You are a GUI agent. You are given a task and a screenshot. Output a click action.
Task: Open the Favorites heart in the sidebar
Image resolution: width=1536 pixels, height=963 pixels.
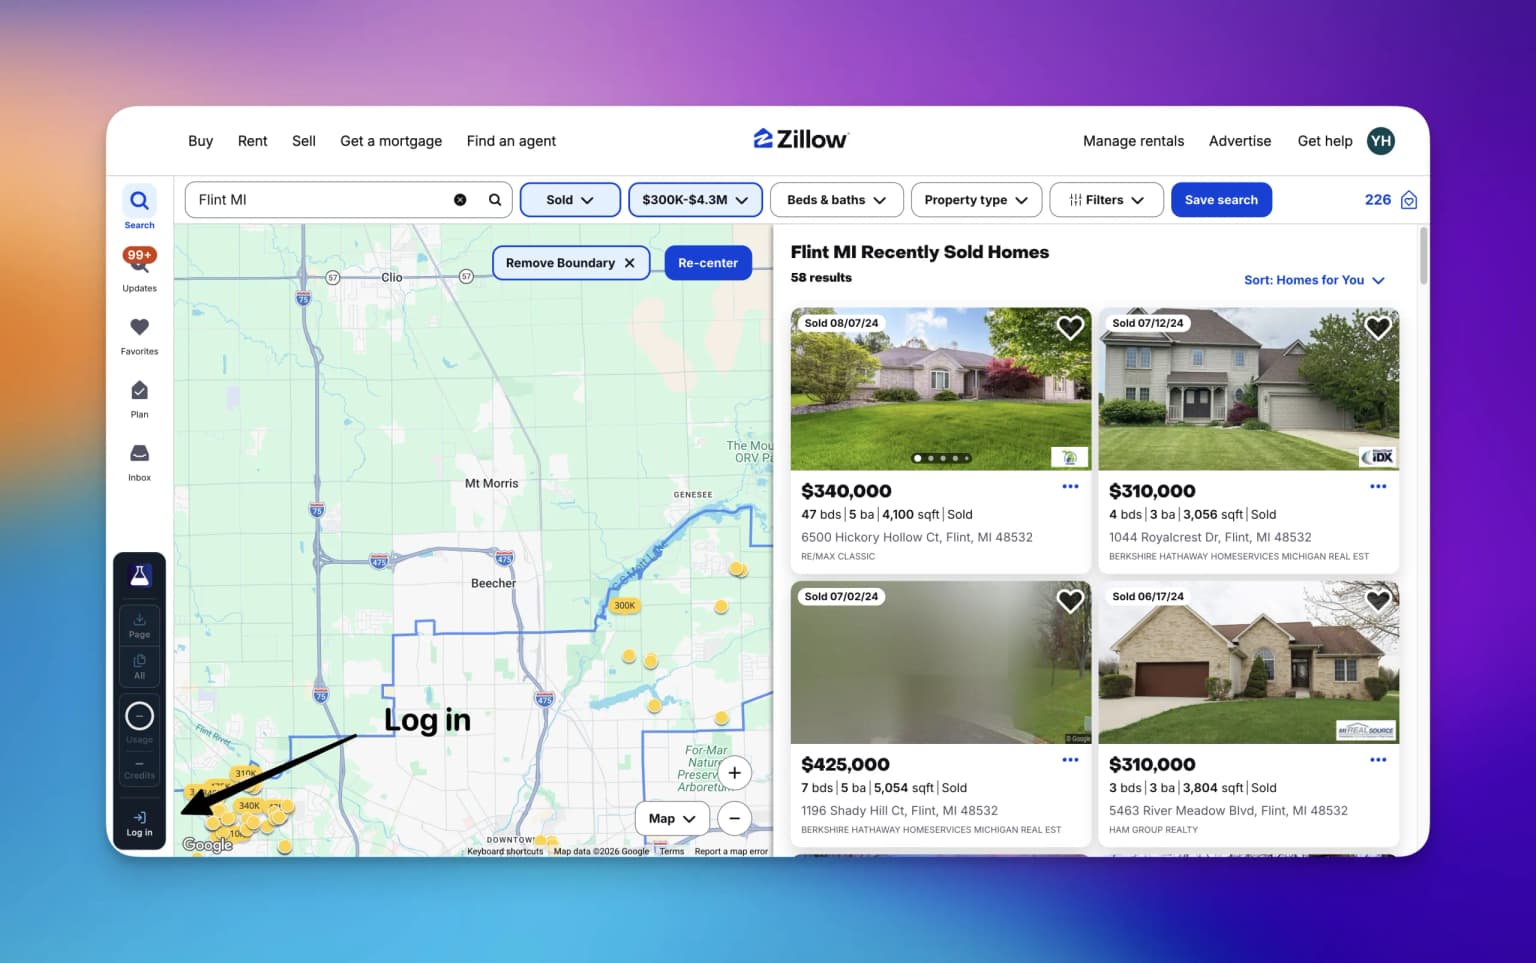point(139,335)
